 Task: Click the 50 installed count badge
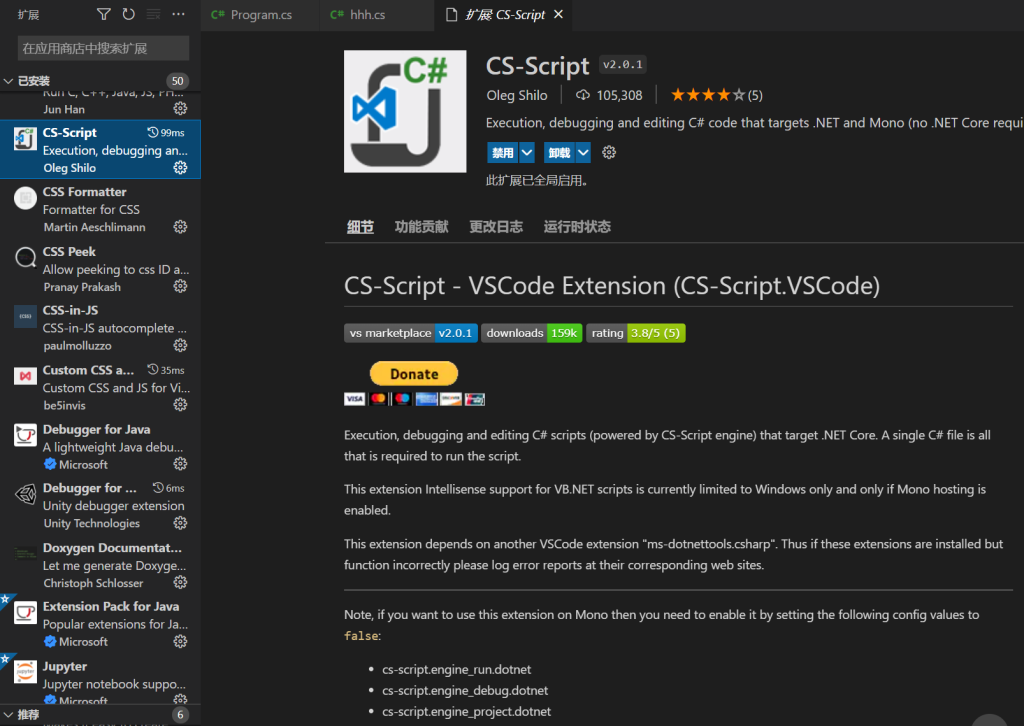(x=178, y=81)
